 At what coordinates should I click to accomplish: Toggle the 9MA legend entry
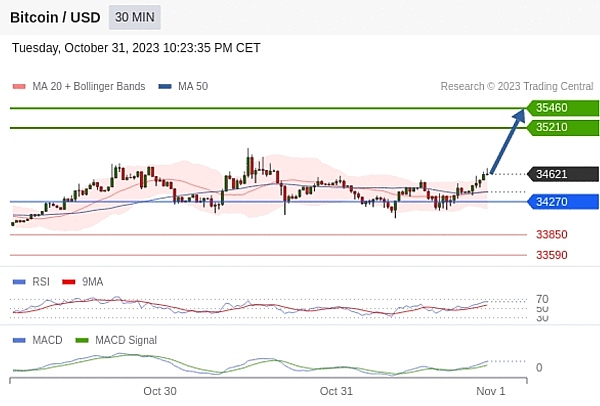coord(83,282)
